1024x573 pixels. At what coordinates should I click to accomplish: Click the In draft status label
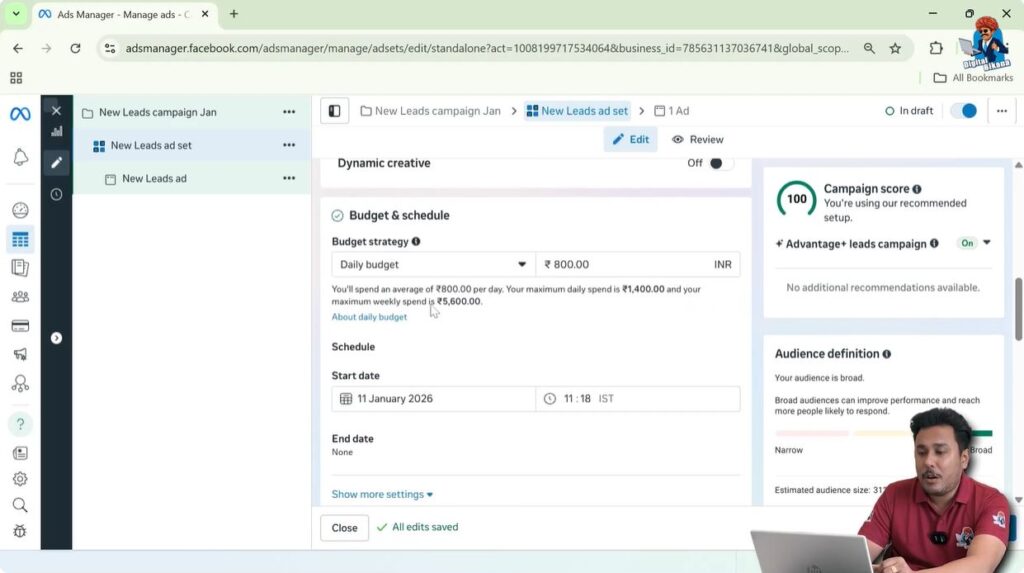[x=908, y=111]
